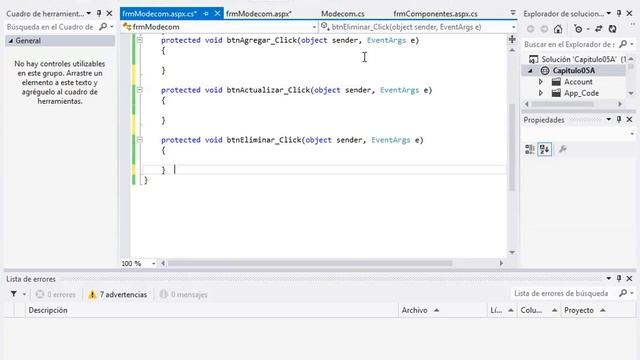Collapse the Capitulo05A project node
Image resolution: width=640 pixels, height=360 pixels.
pos(530,71)
